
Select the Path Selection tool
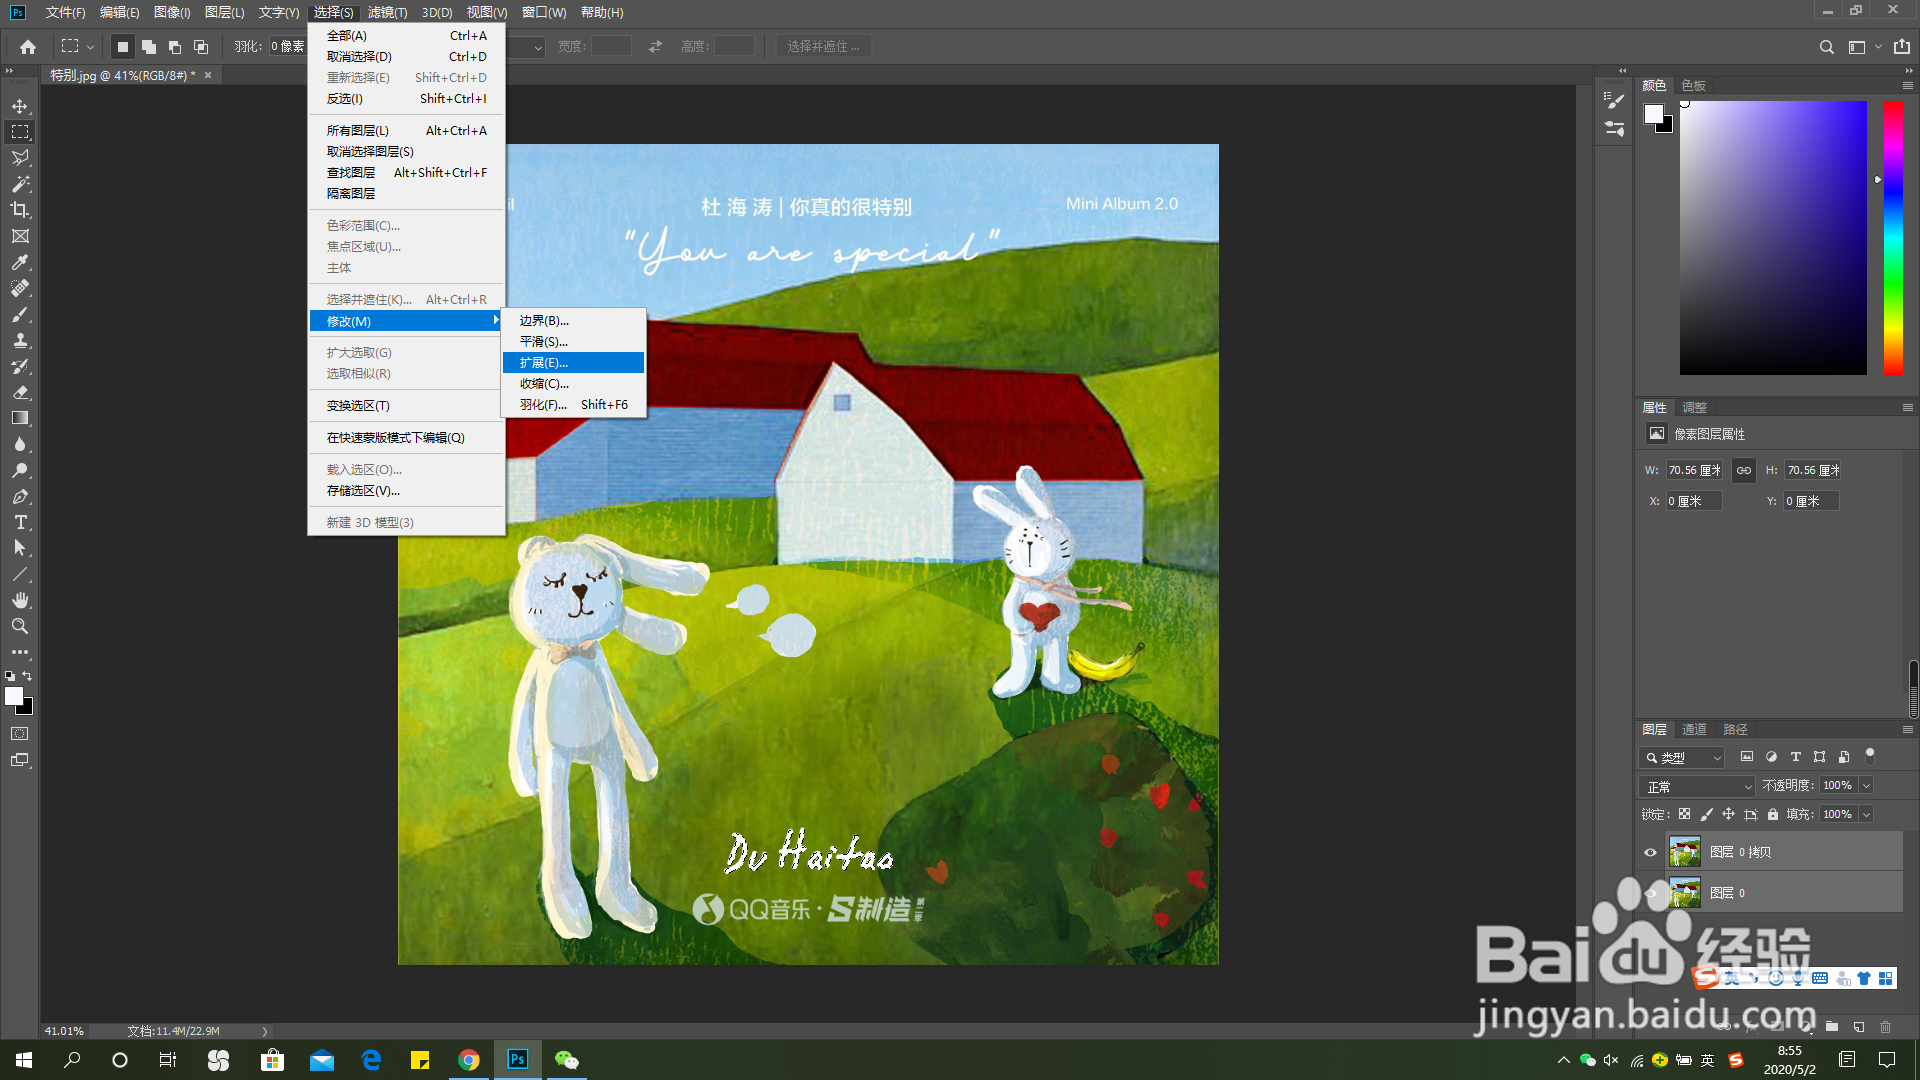pyautogui.click(x=20, y=548)
